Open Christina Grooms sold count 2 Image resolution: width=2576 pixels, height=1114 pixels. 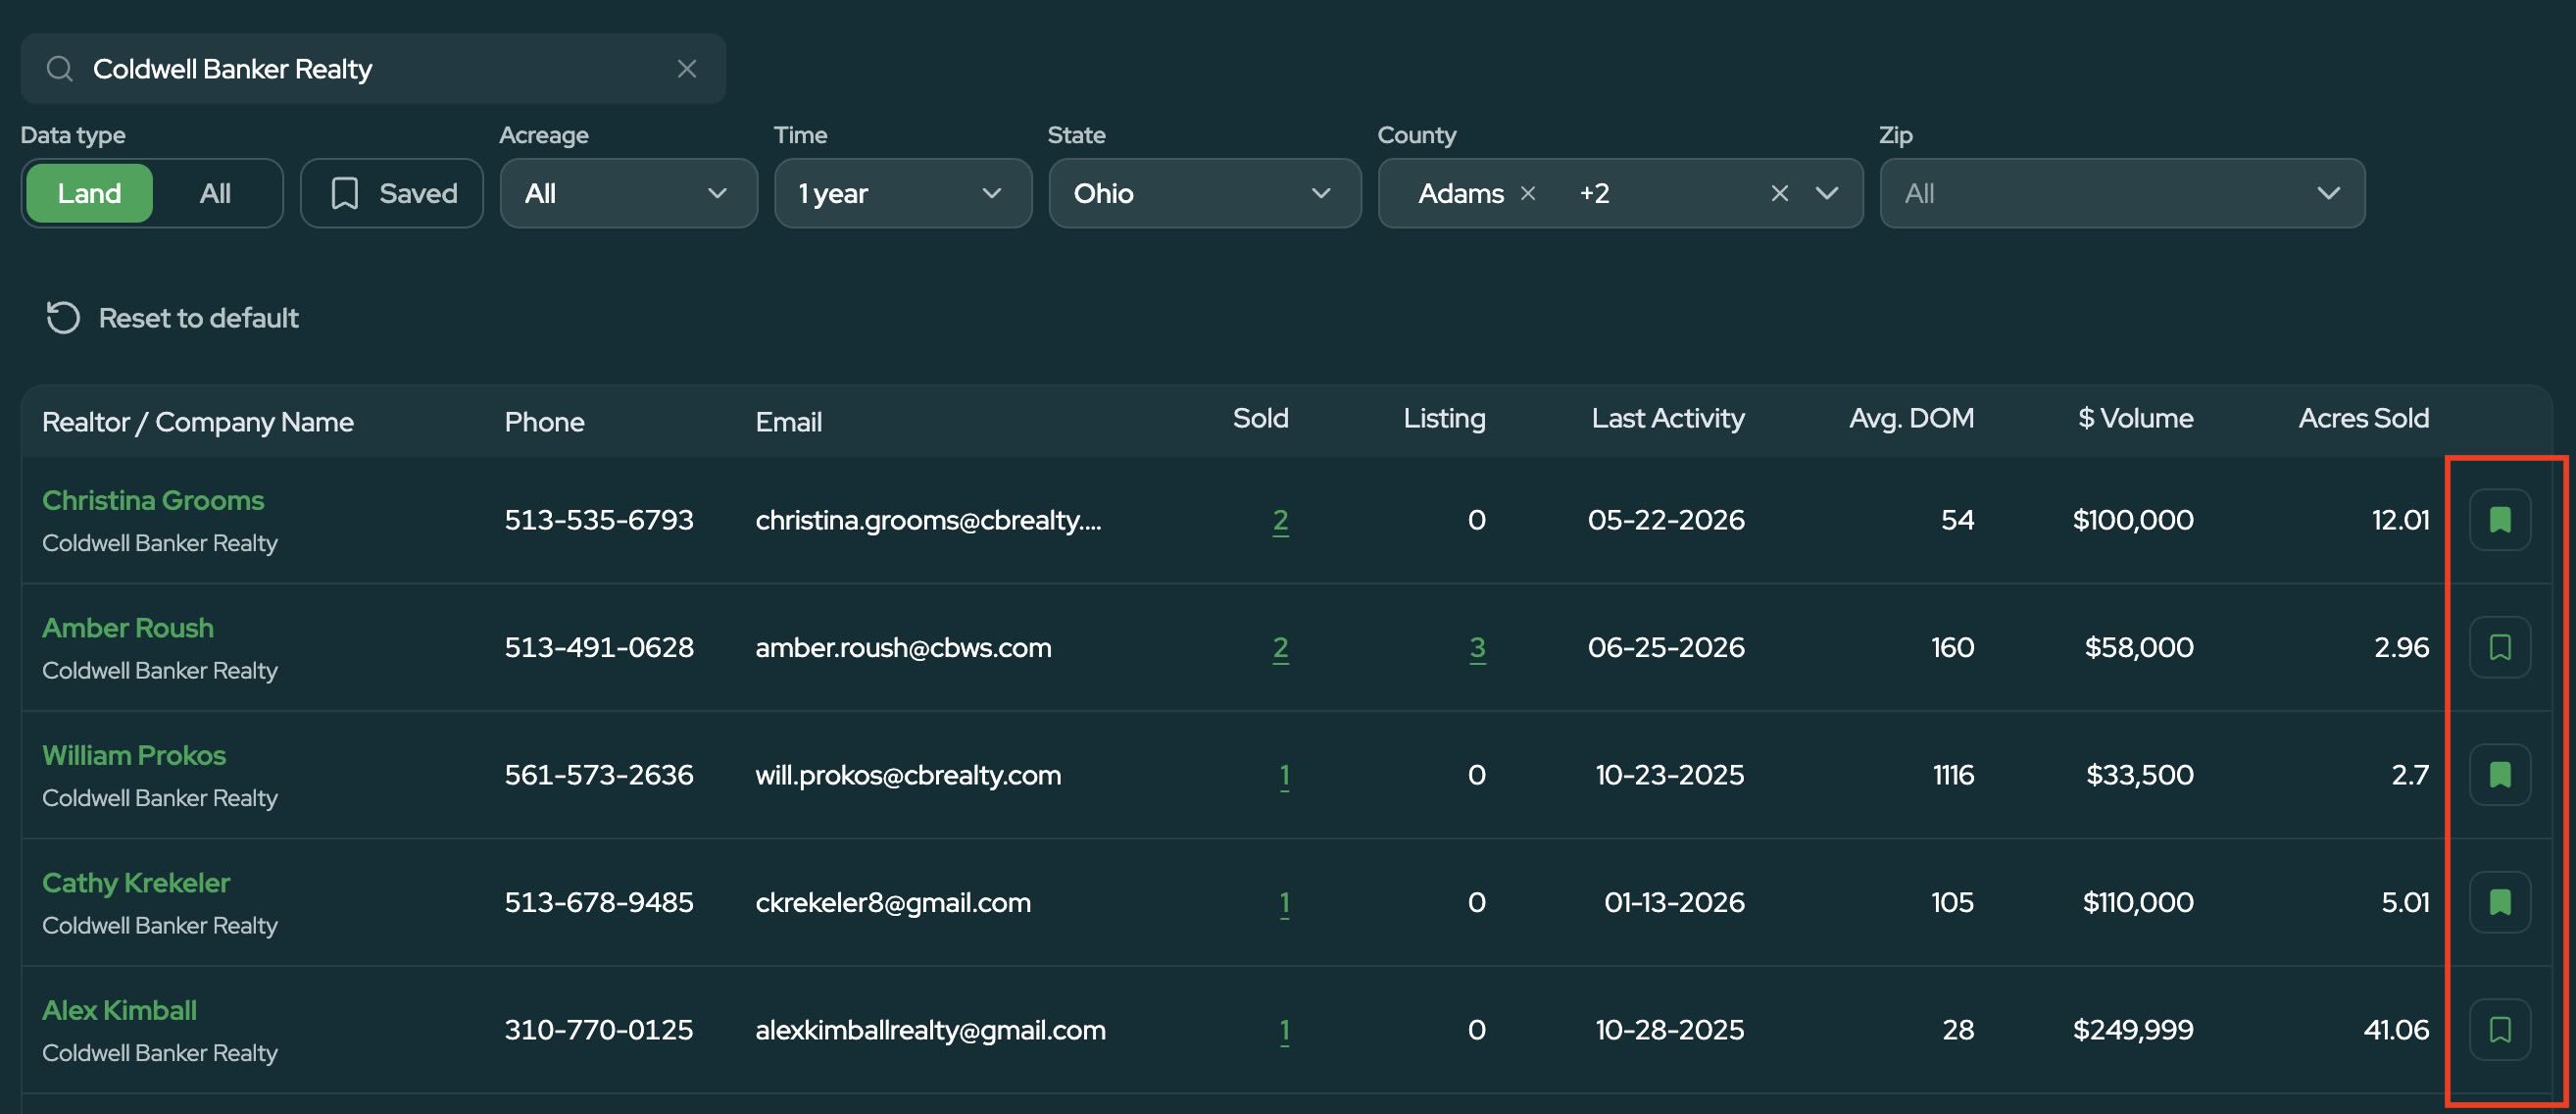(1280, 520)
